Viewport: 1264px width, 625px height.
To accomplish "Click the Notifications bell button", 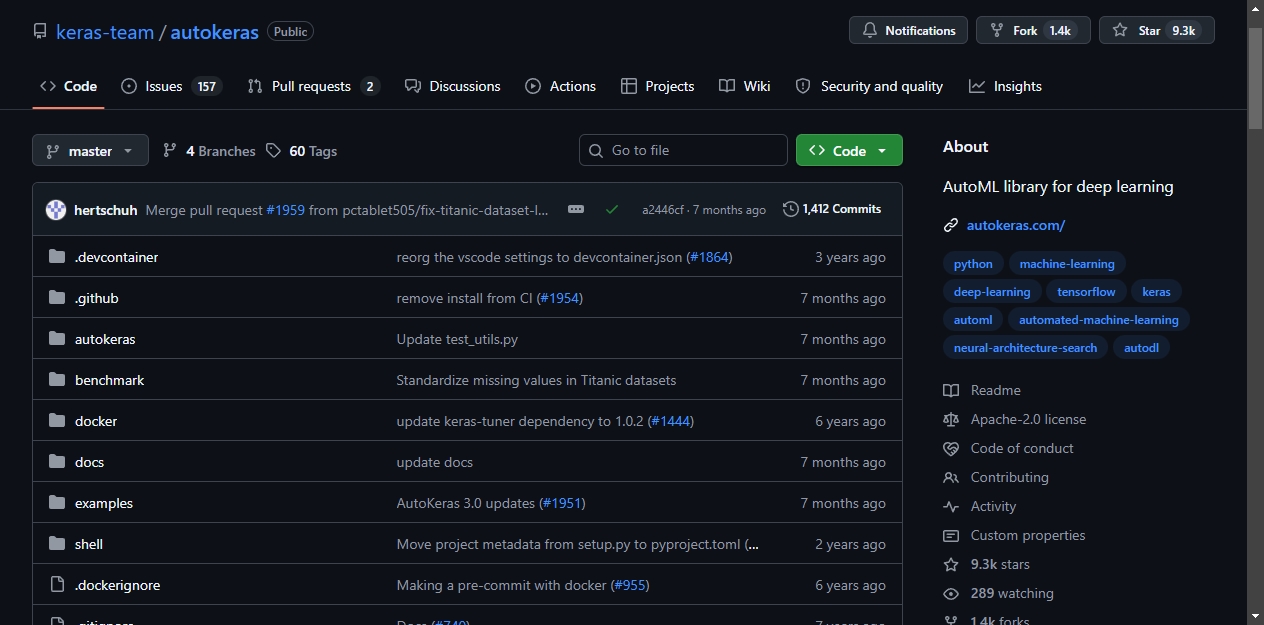I will 908,31.
